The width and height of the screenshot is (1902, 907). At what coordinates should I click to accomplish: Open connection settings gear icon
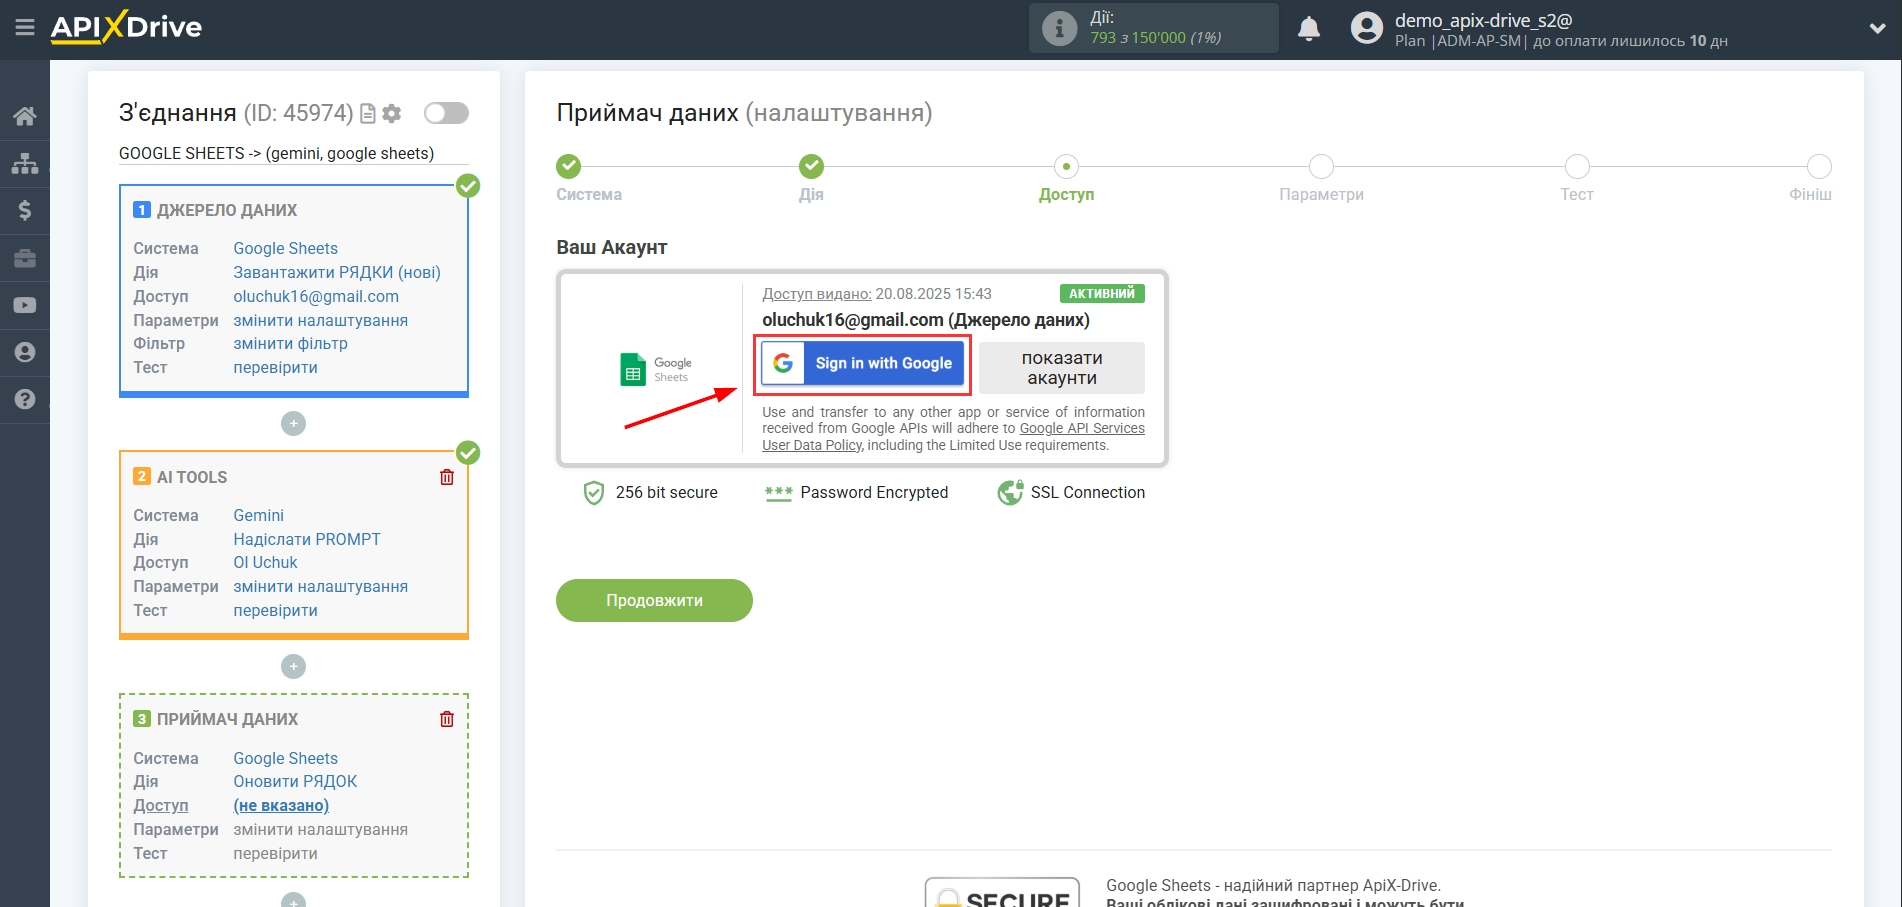pyautogui.click(x=392, y=114)
